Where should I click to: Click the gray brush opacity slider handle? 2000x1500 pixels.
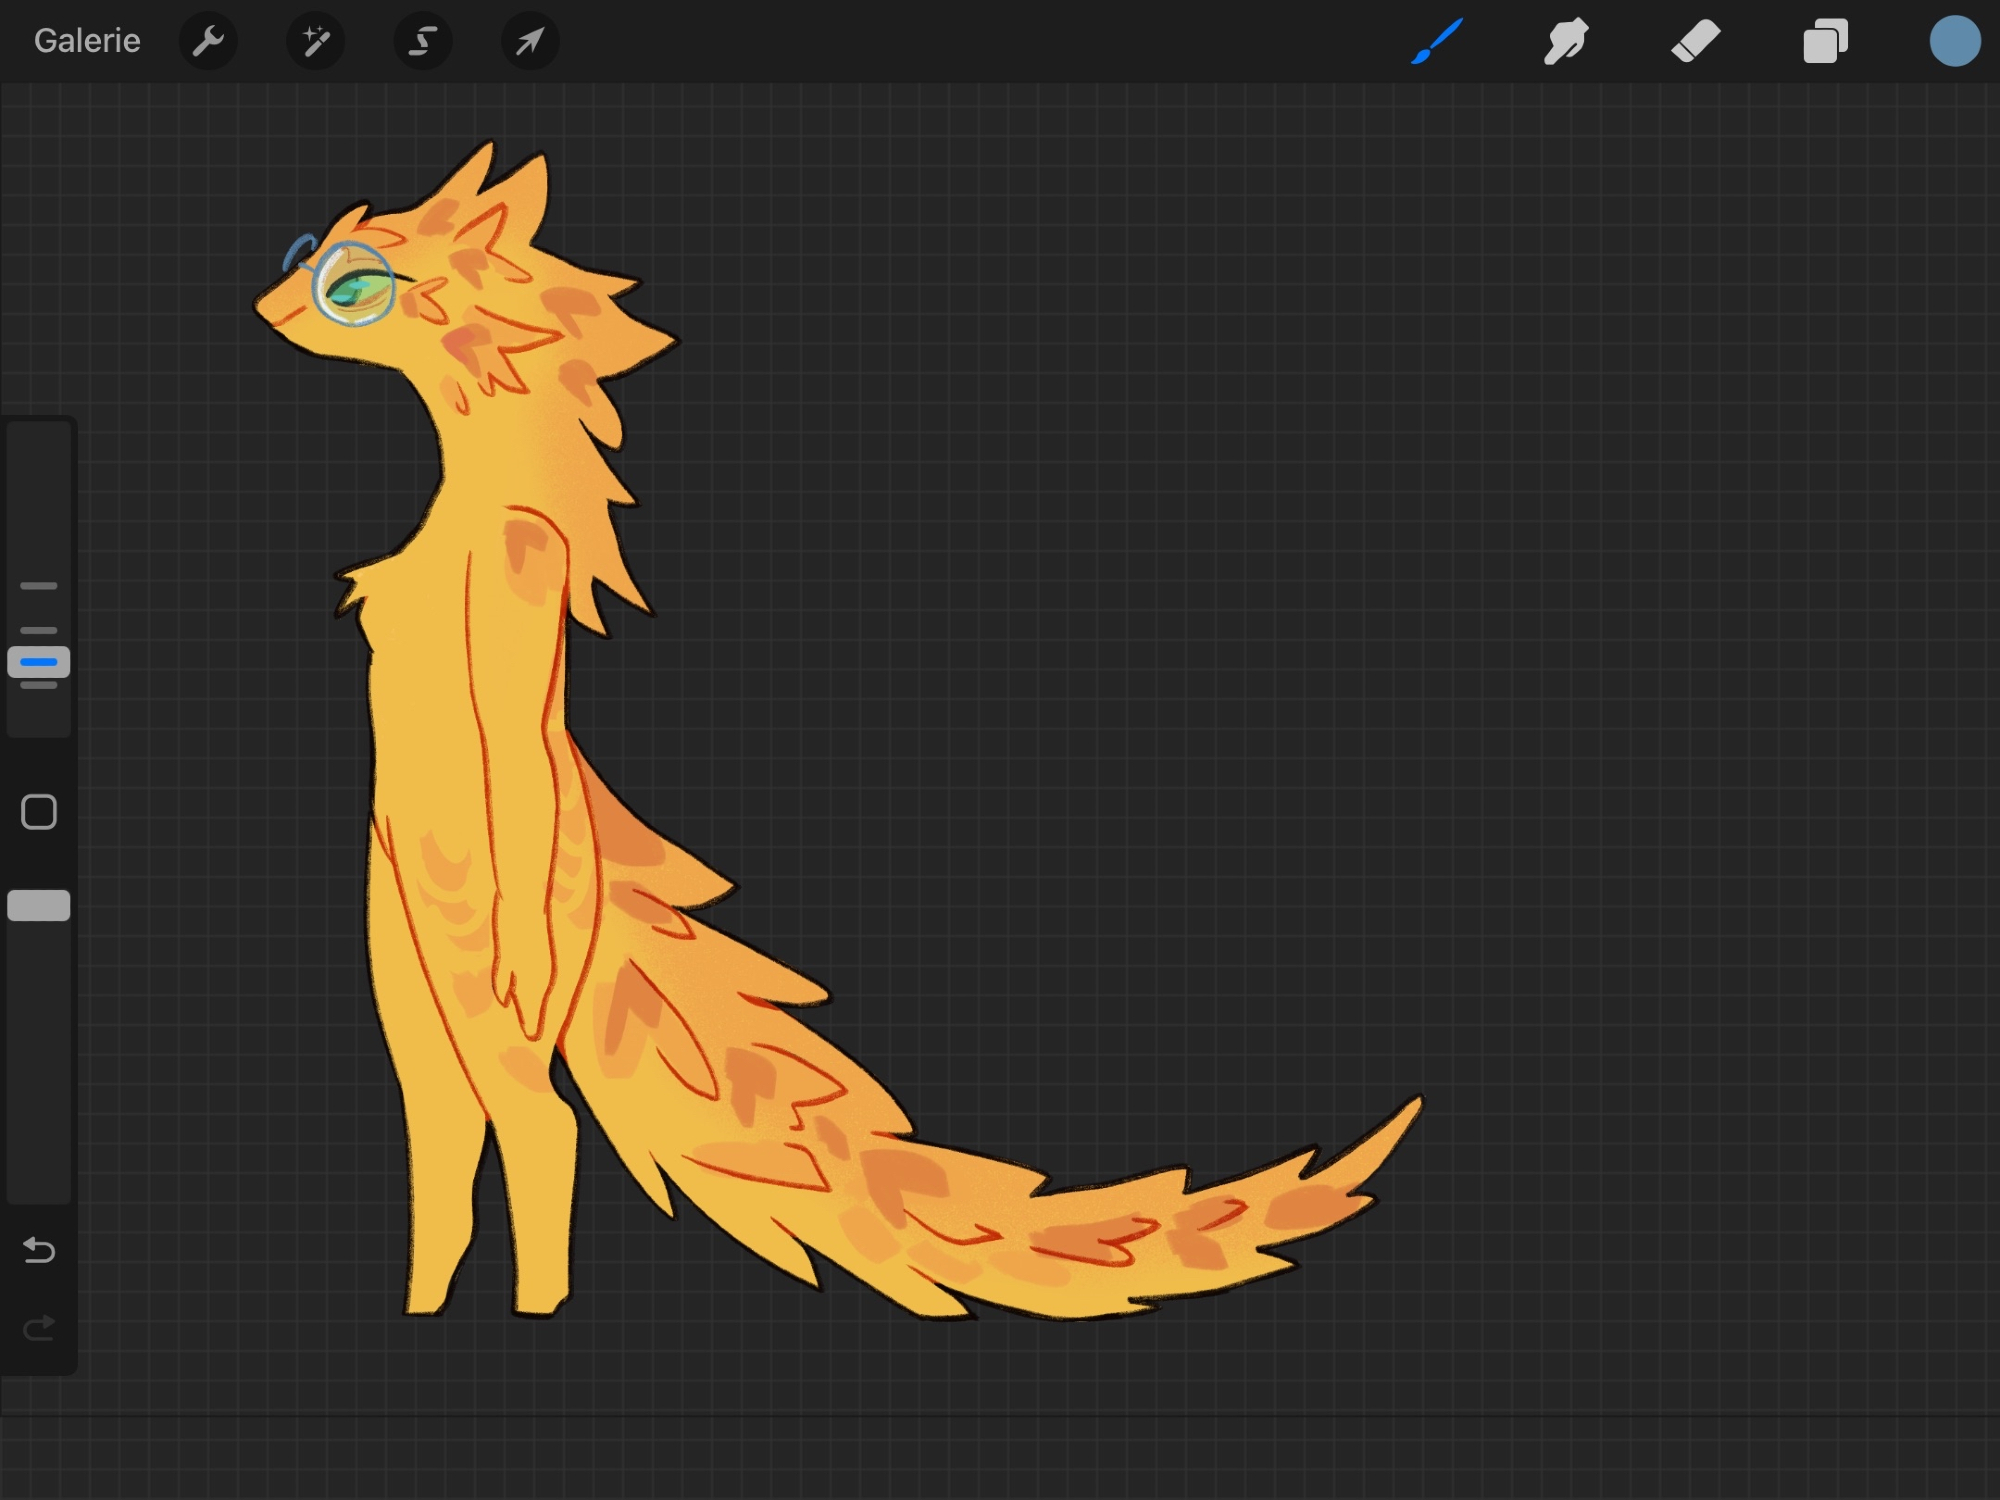pyautogui.click(x=39, y=905)
